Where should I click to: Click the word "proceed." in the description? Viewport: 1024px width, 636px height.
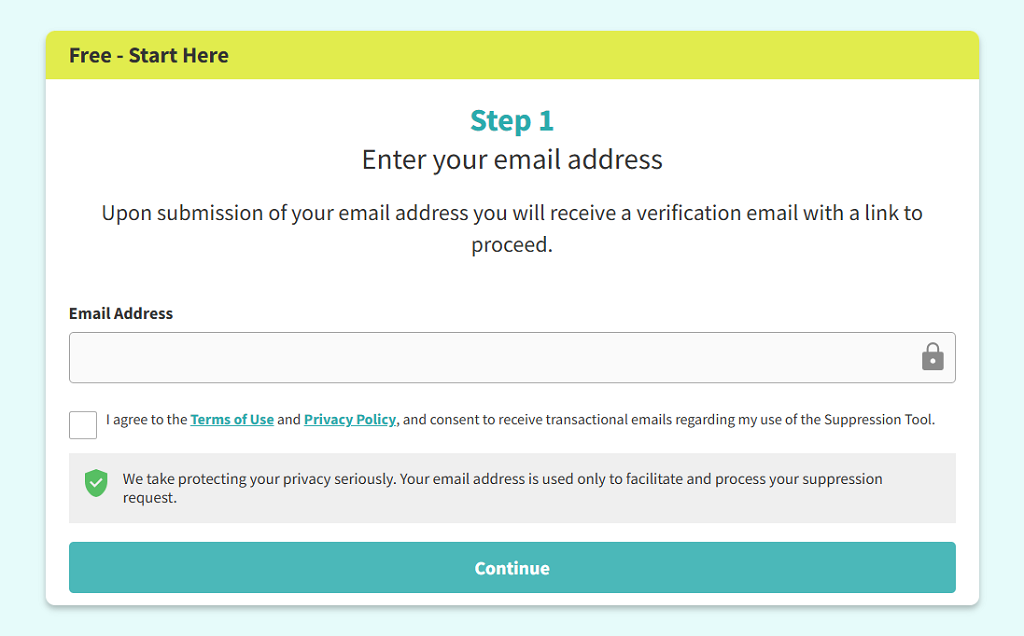coord(512,245)
